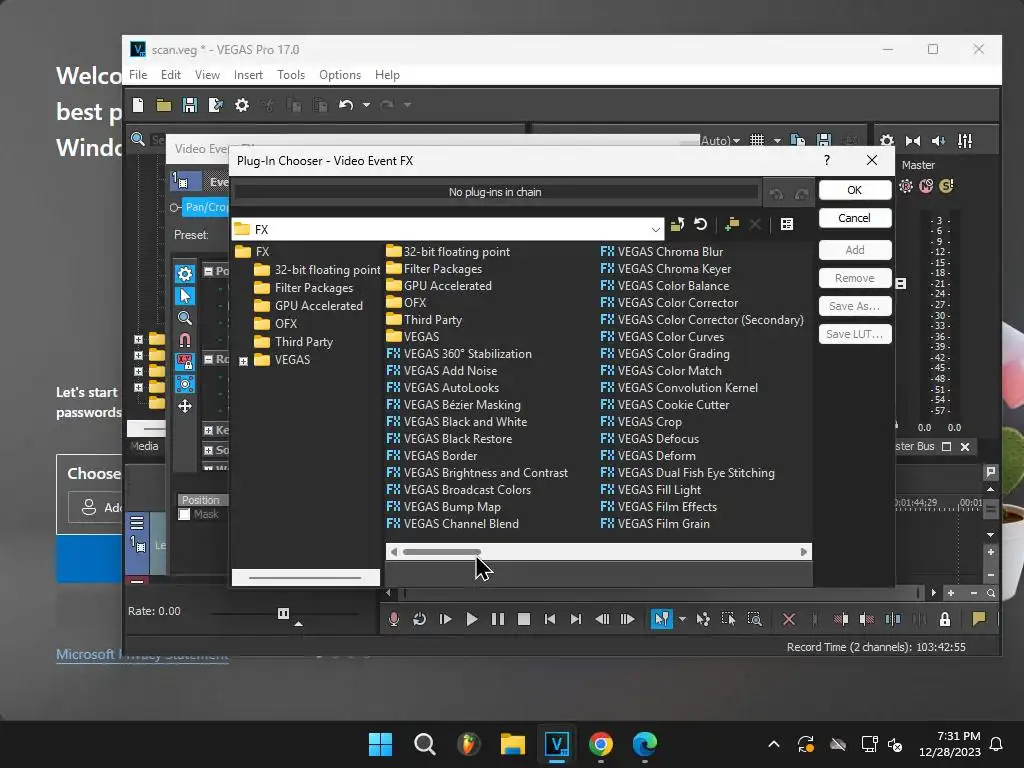Open the Help menu
This screenshot has height=768, width=1024.
[x=387, y=75]
